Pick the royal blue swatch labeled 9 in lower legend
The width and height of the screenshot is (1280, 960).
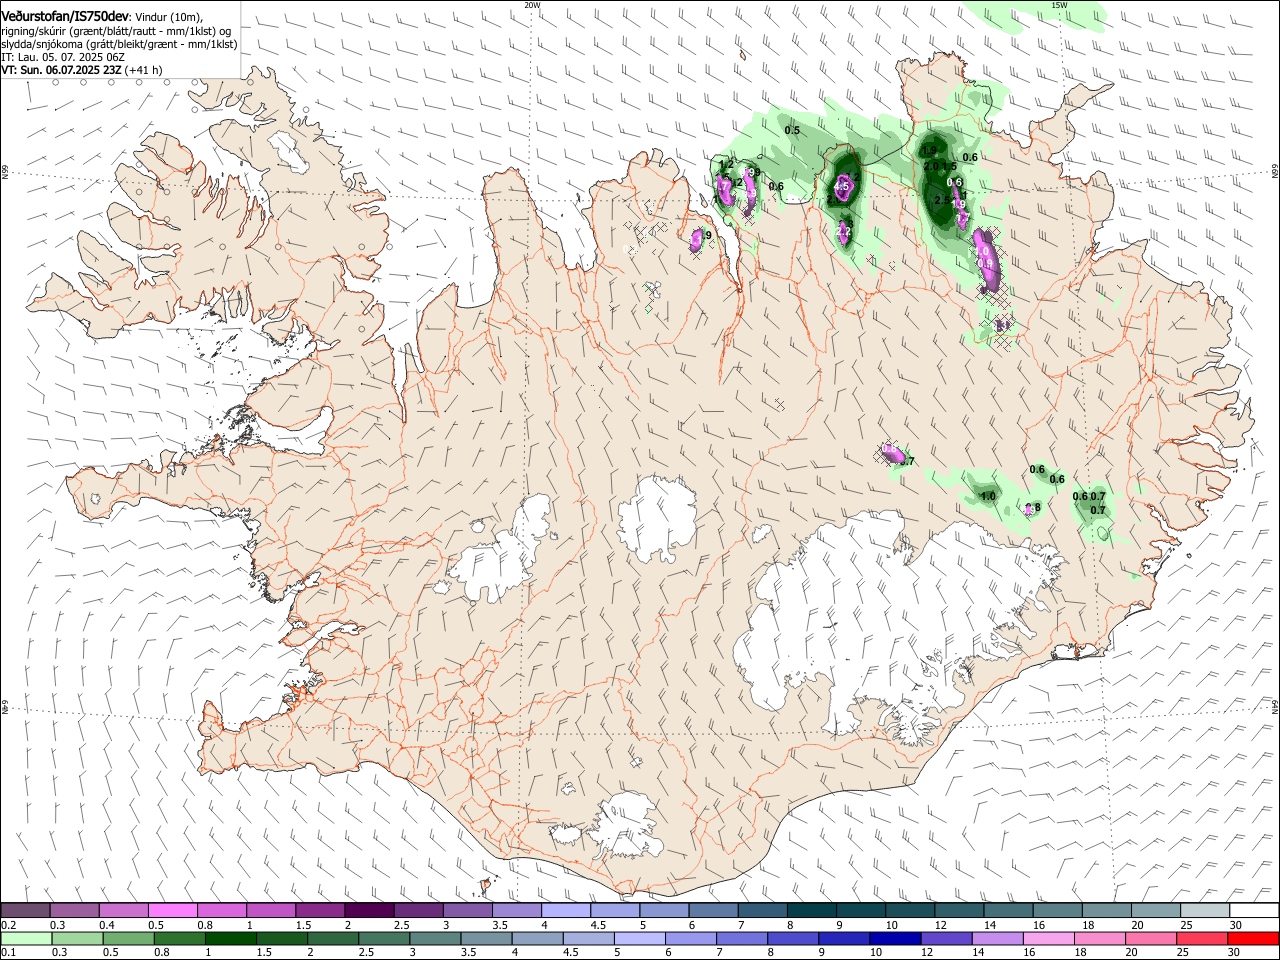[x=844, y=938]
